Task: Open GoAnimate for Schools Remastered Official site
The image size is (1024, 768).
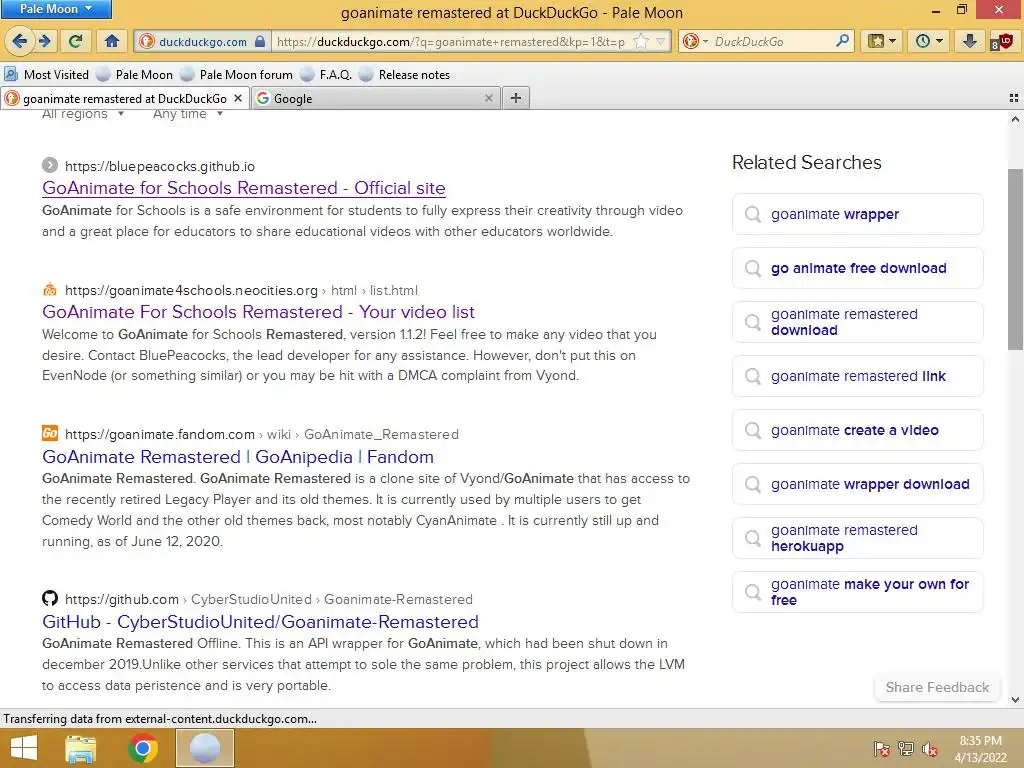Action: (244, 188)
